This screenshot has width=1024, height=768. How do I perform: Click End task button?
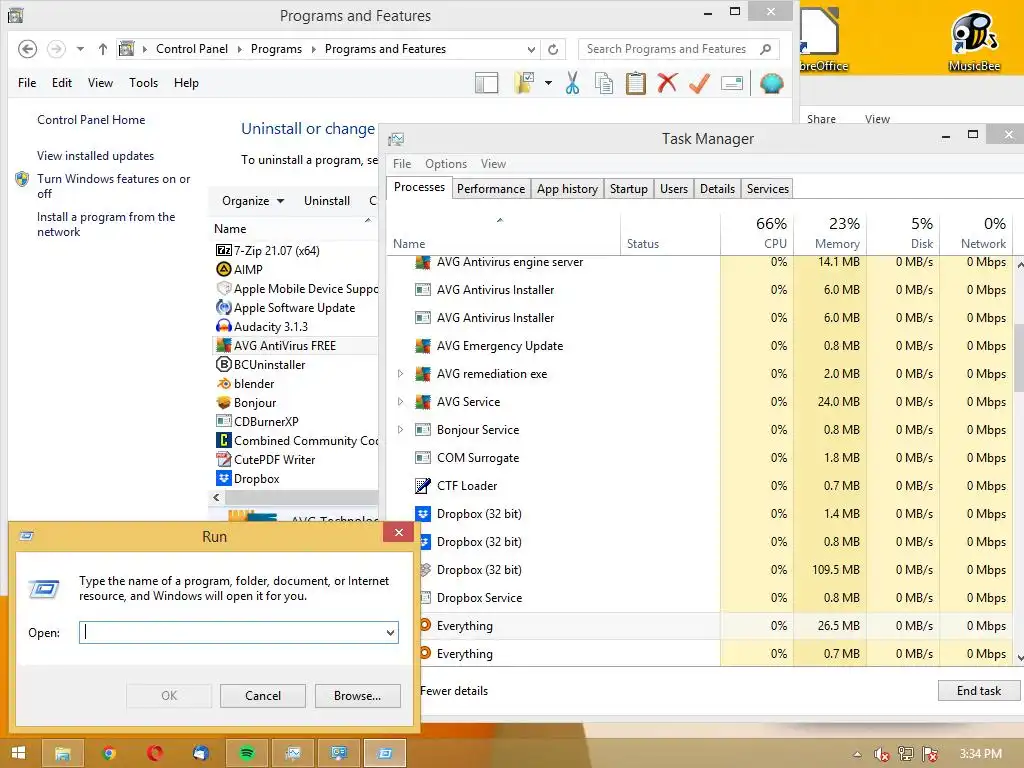(978, 691)
